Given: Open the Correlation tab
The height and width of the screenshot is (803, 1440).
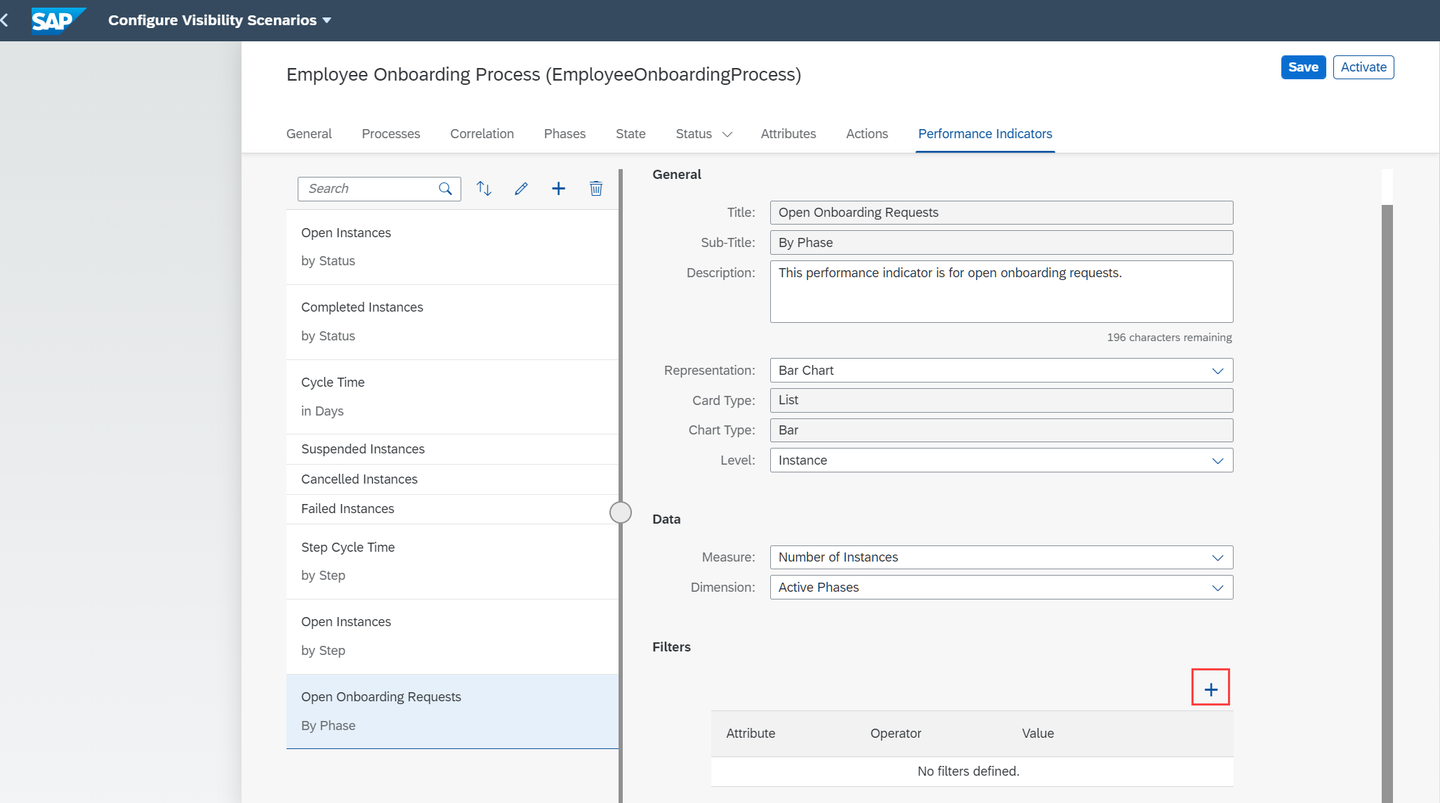Looking at the screenshot, I should 482,134.
